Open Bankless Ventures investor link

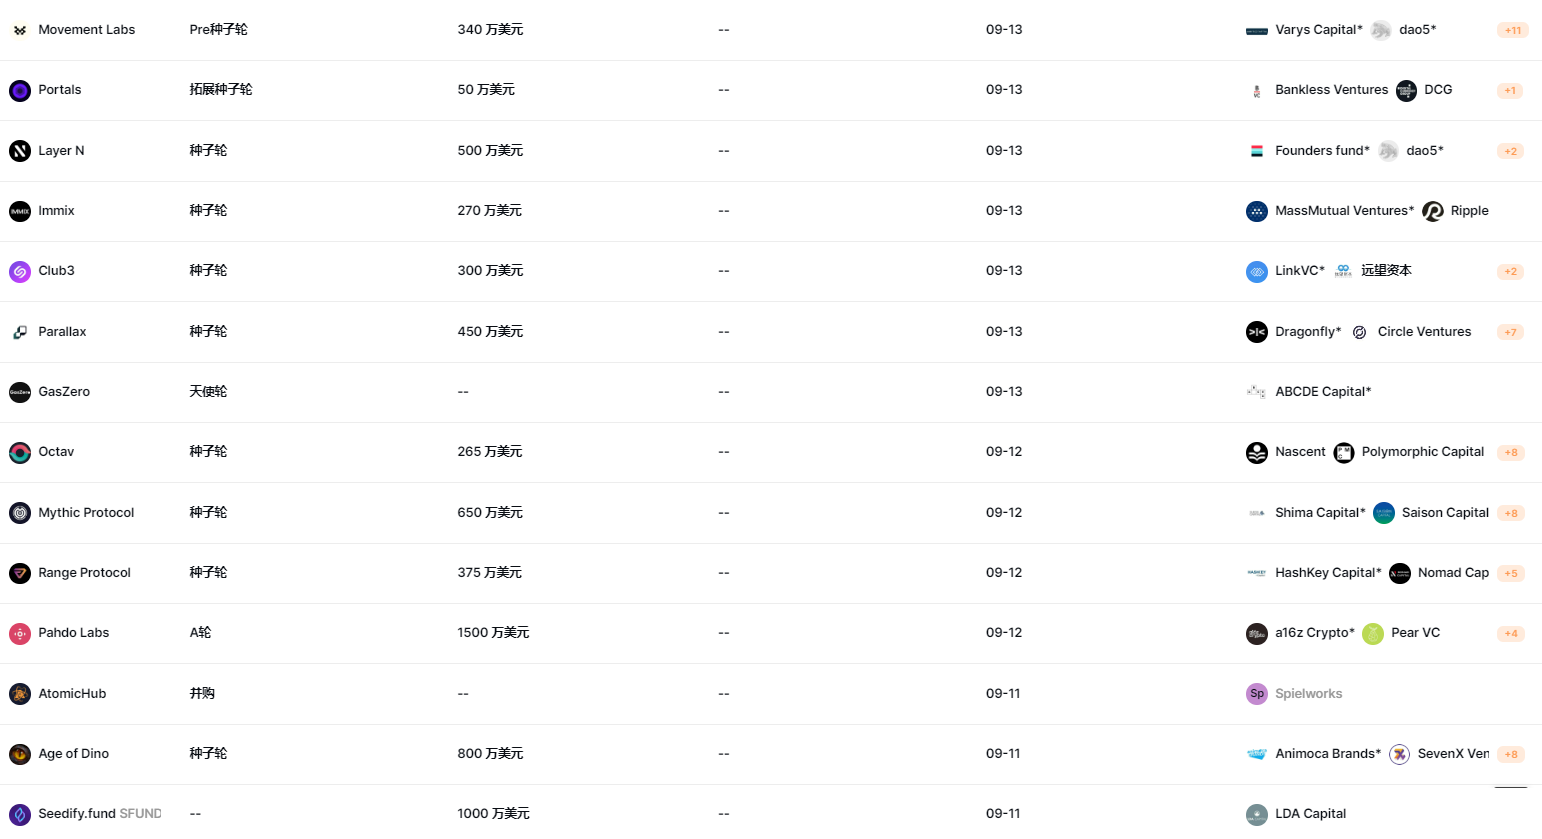point(1331,90)
